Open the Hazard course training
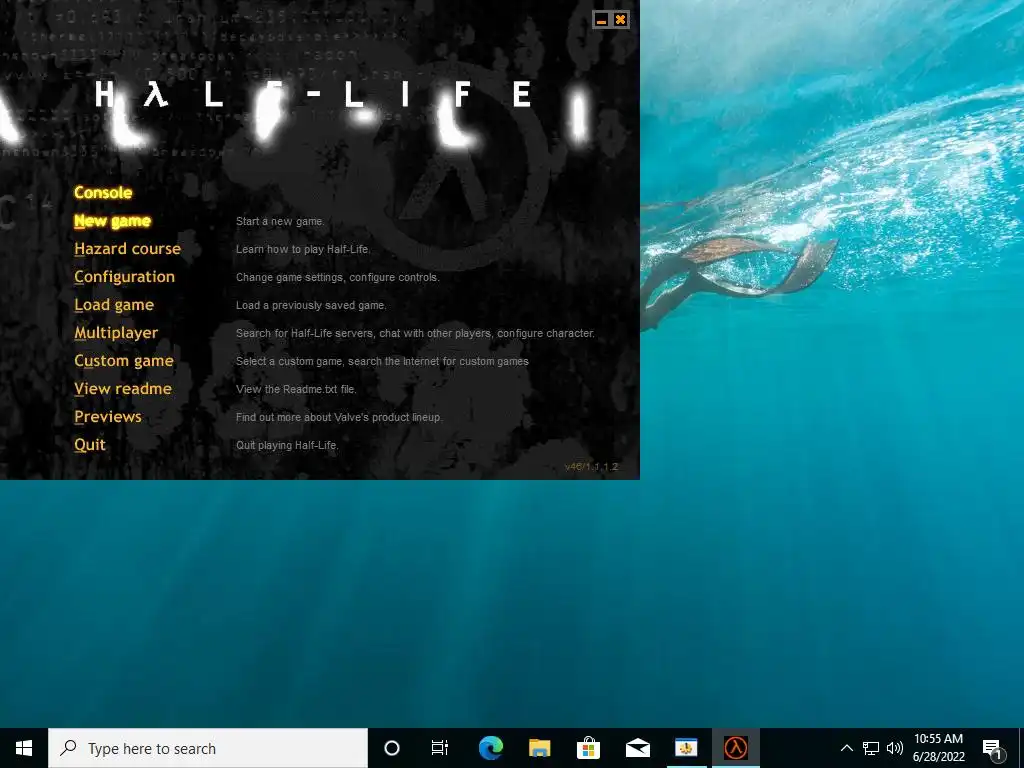Screen dimensions: 1024x768 (x=127, y=249)
